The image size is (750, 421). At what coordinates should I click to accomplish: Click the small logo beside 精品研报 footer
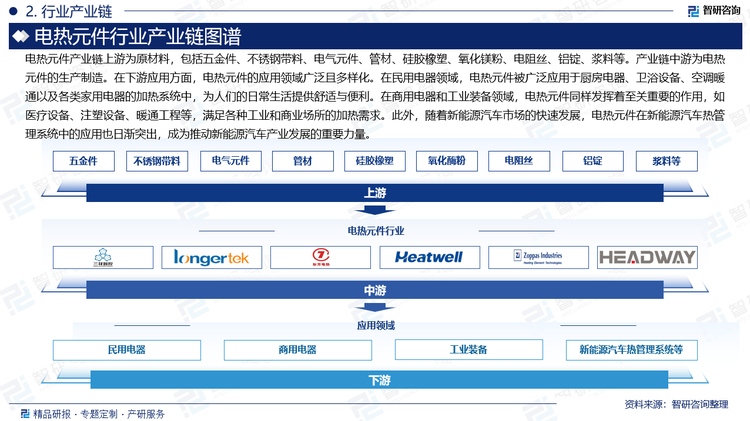(x=25, y=413)
